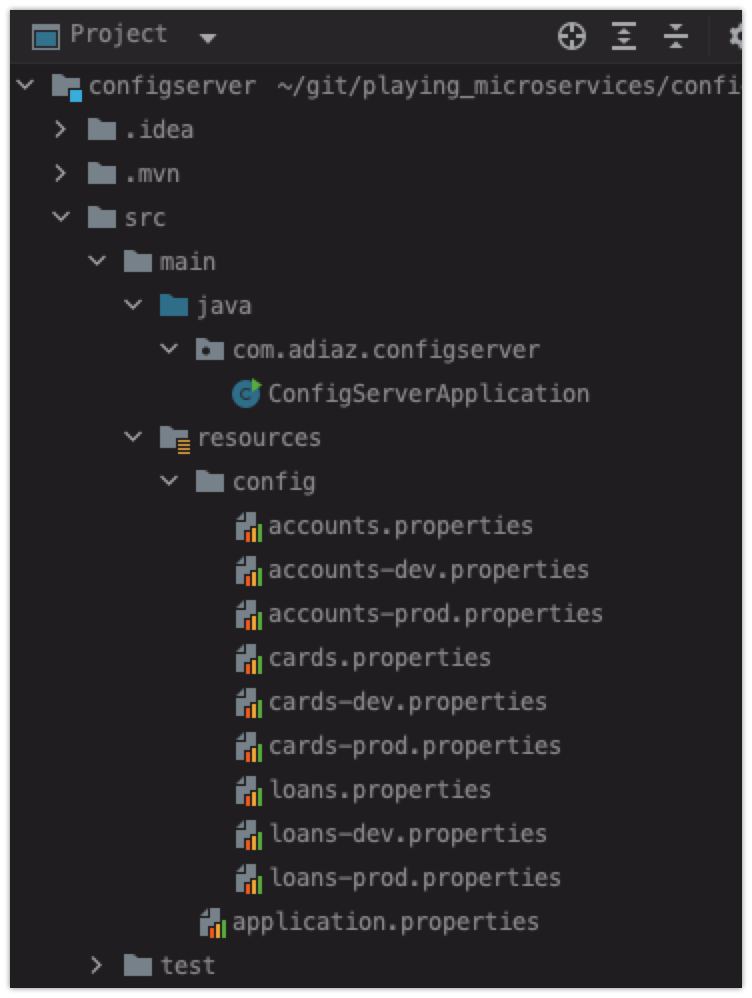Click the Collapse All toolbar icon

tap(676, 36)
